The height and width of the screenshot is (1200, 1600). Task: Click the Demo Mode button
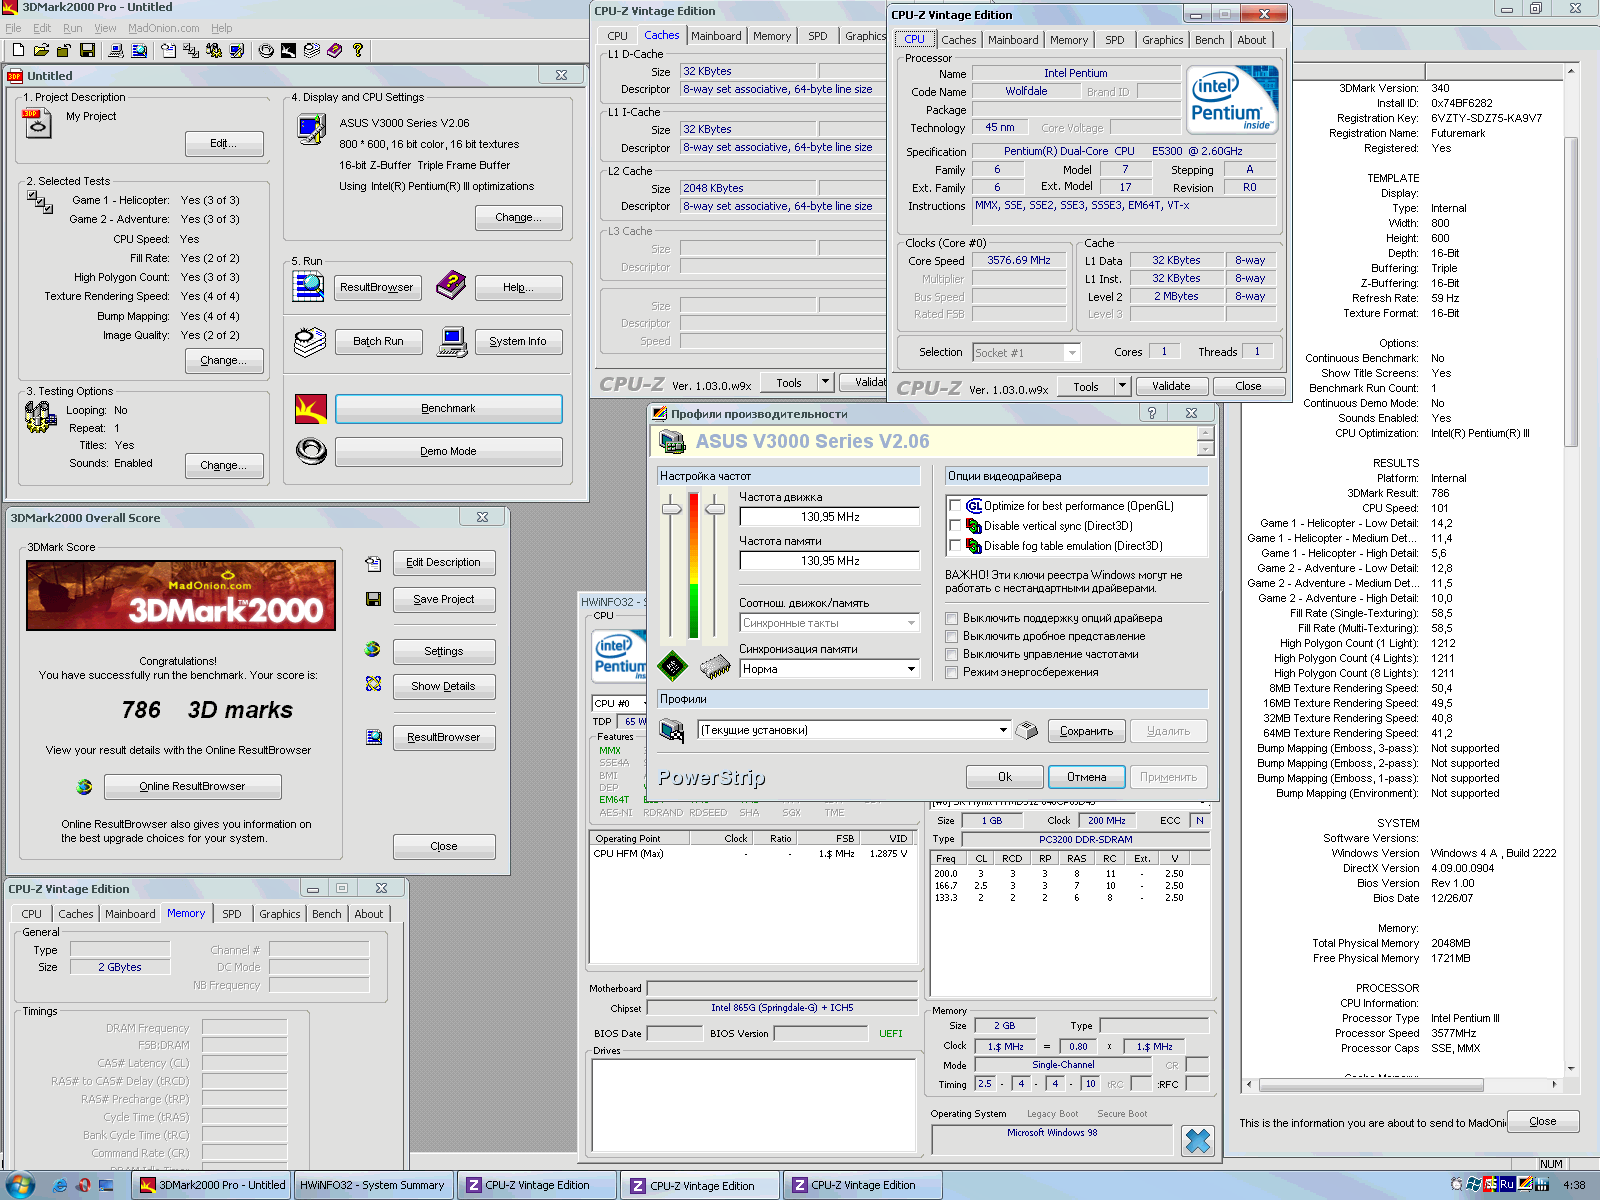[x=449, y=451]
